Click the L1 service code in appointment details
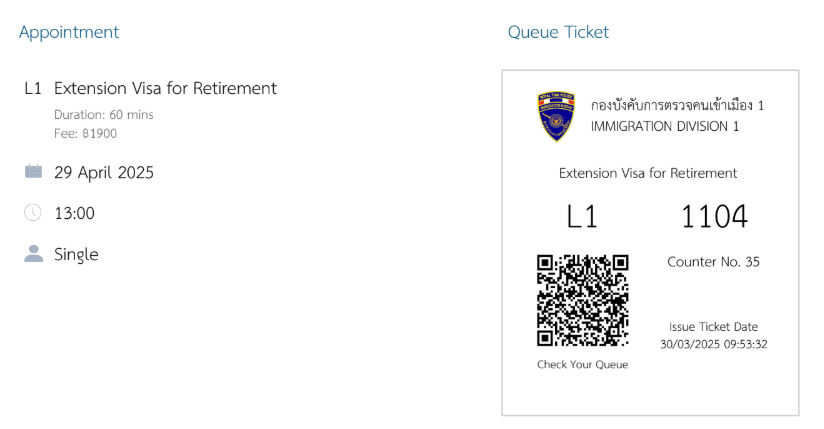 pos(33,88)
